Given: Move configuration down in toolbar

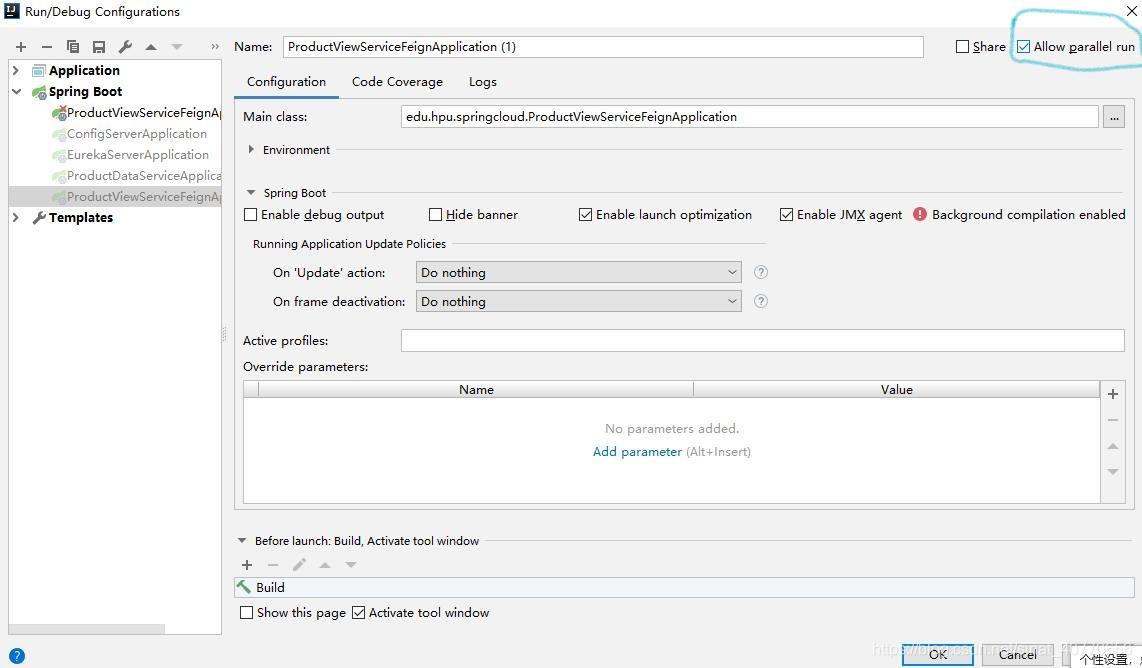Looking at the screenshot, I should pyautogui.click(x=177, y=47).
